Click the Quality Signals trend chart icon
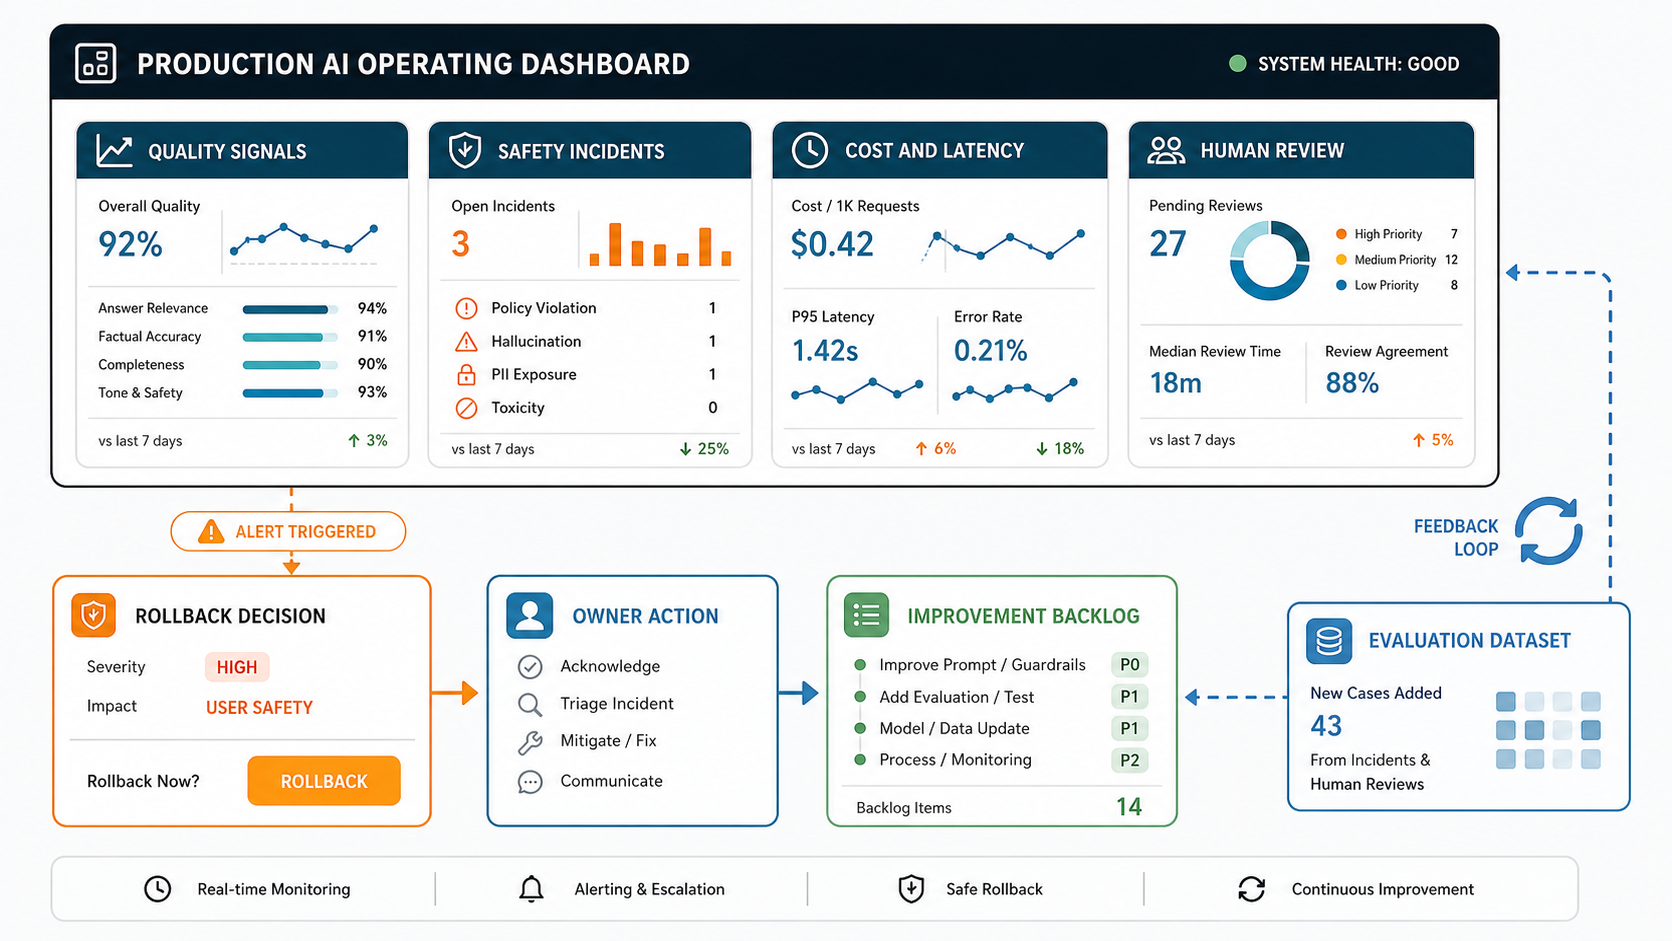This screenshot has width=1672, height=941. 114,151
